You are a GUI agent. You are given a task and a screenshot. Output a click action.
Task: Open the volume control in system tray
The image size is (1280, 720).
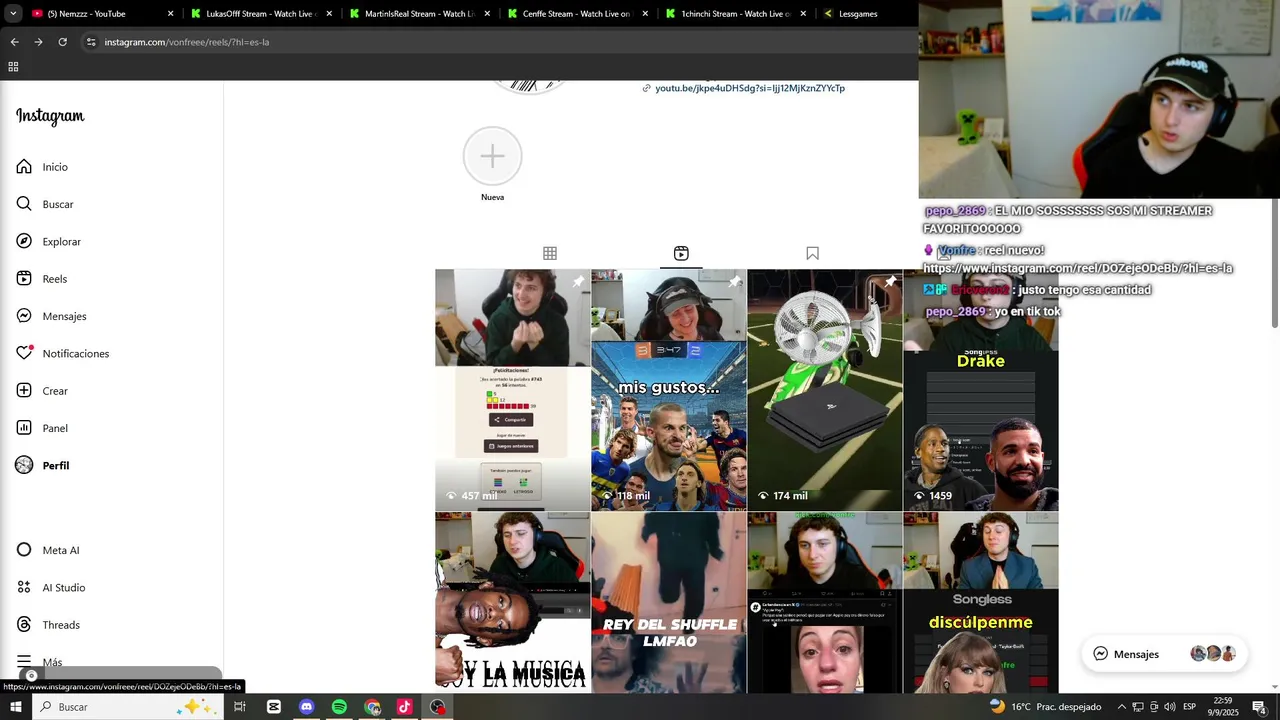(x=1169, y=707)
